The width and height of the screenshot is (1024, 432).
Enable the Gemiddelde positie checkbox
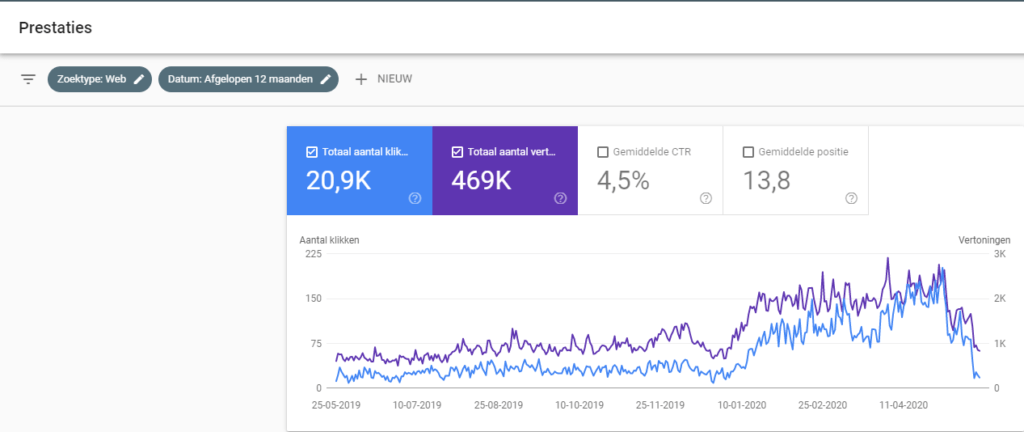[748, 152]
